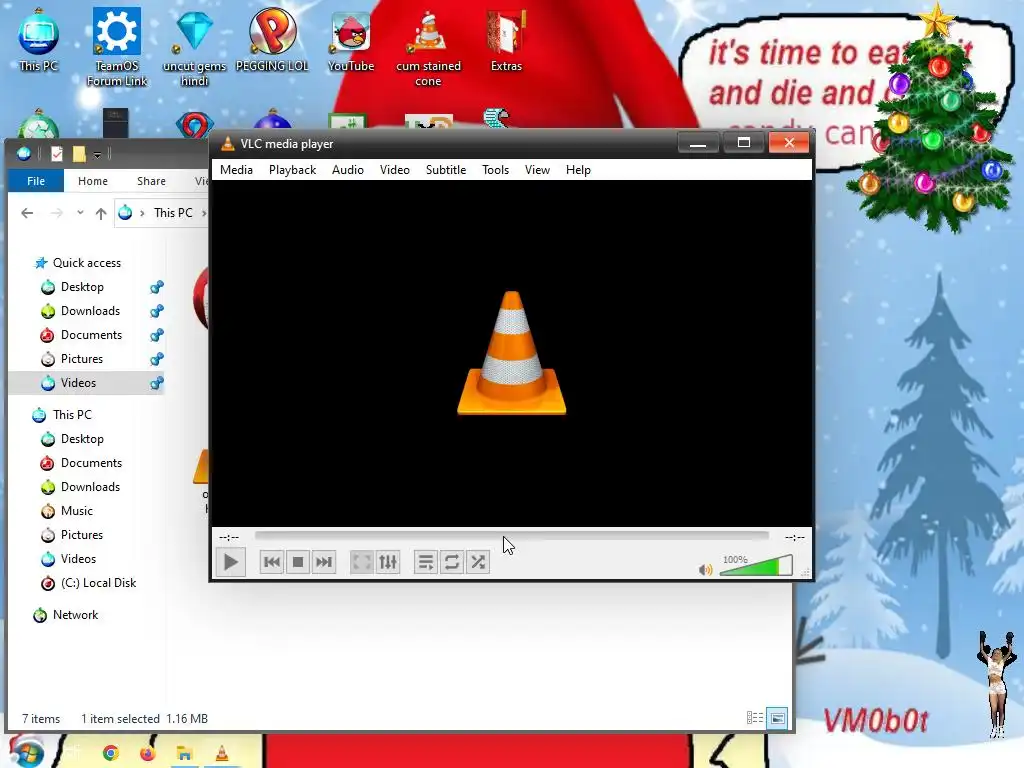1024x768 pixels.
Task: Open Downloads under This PC
Action: [90, 487]
